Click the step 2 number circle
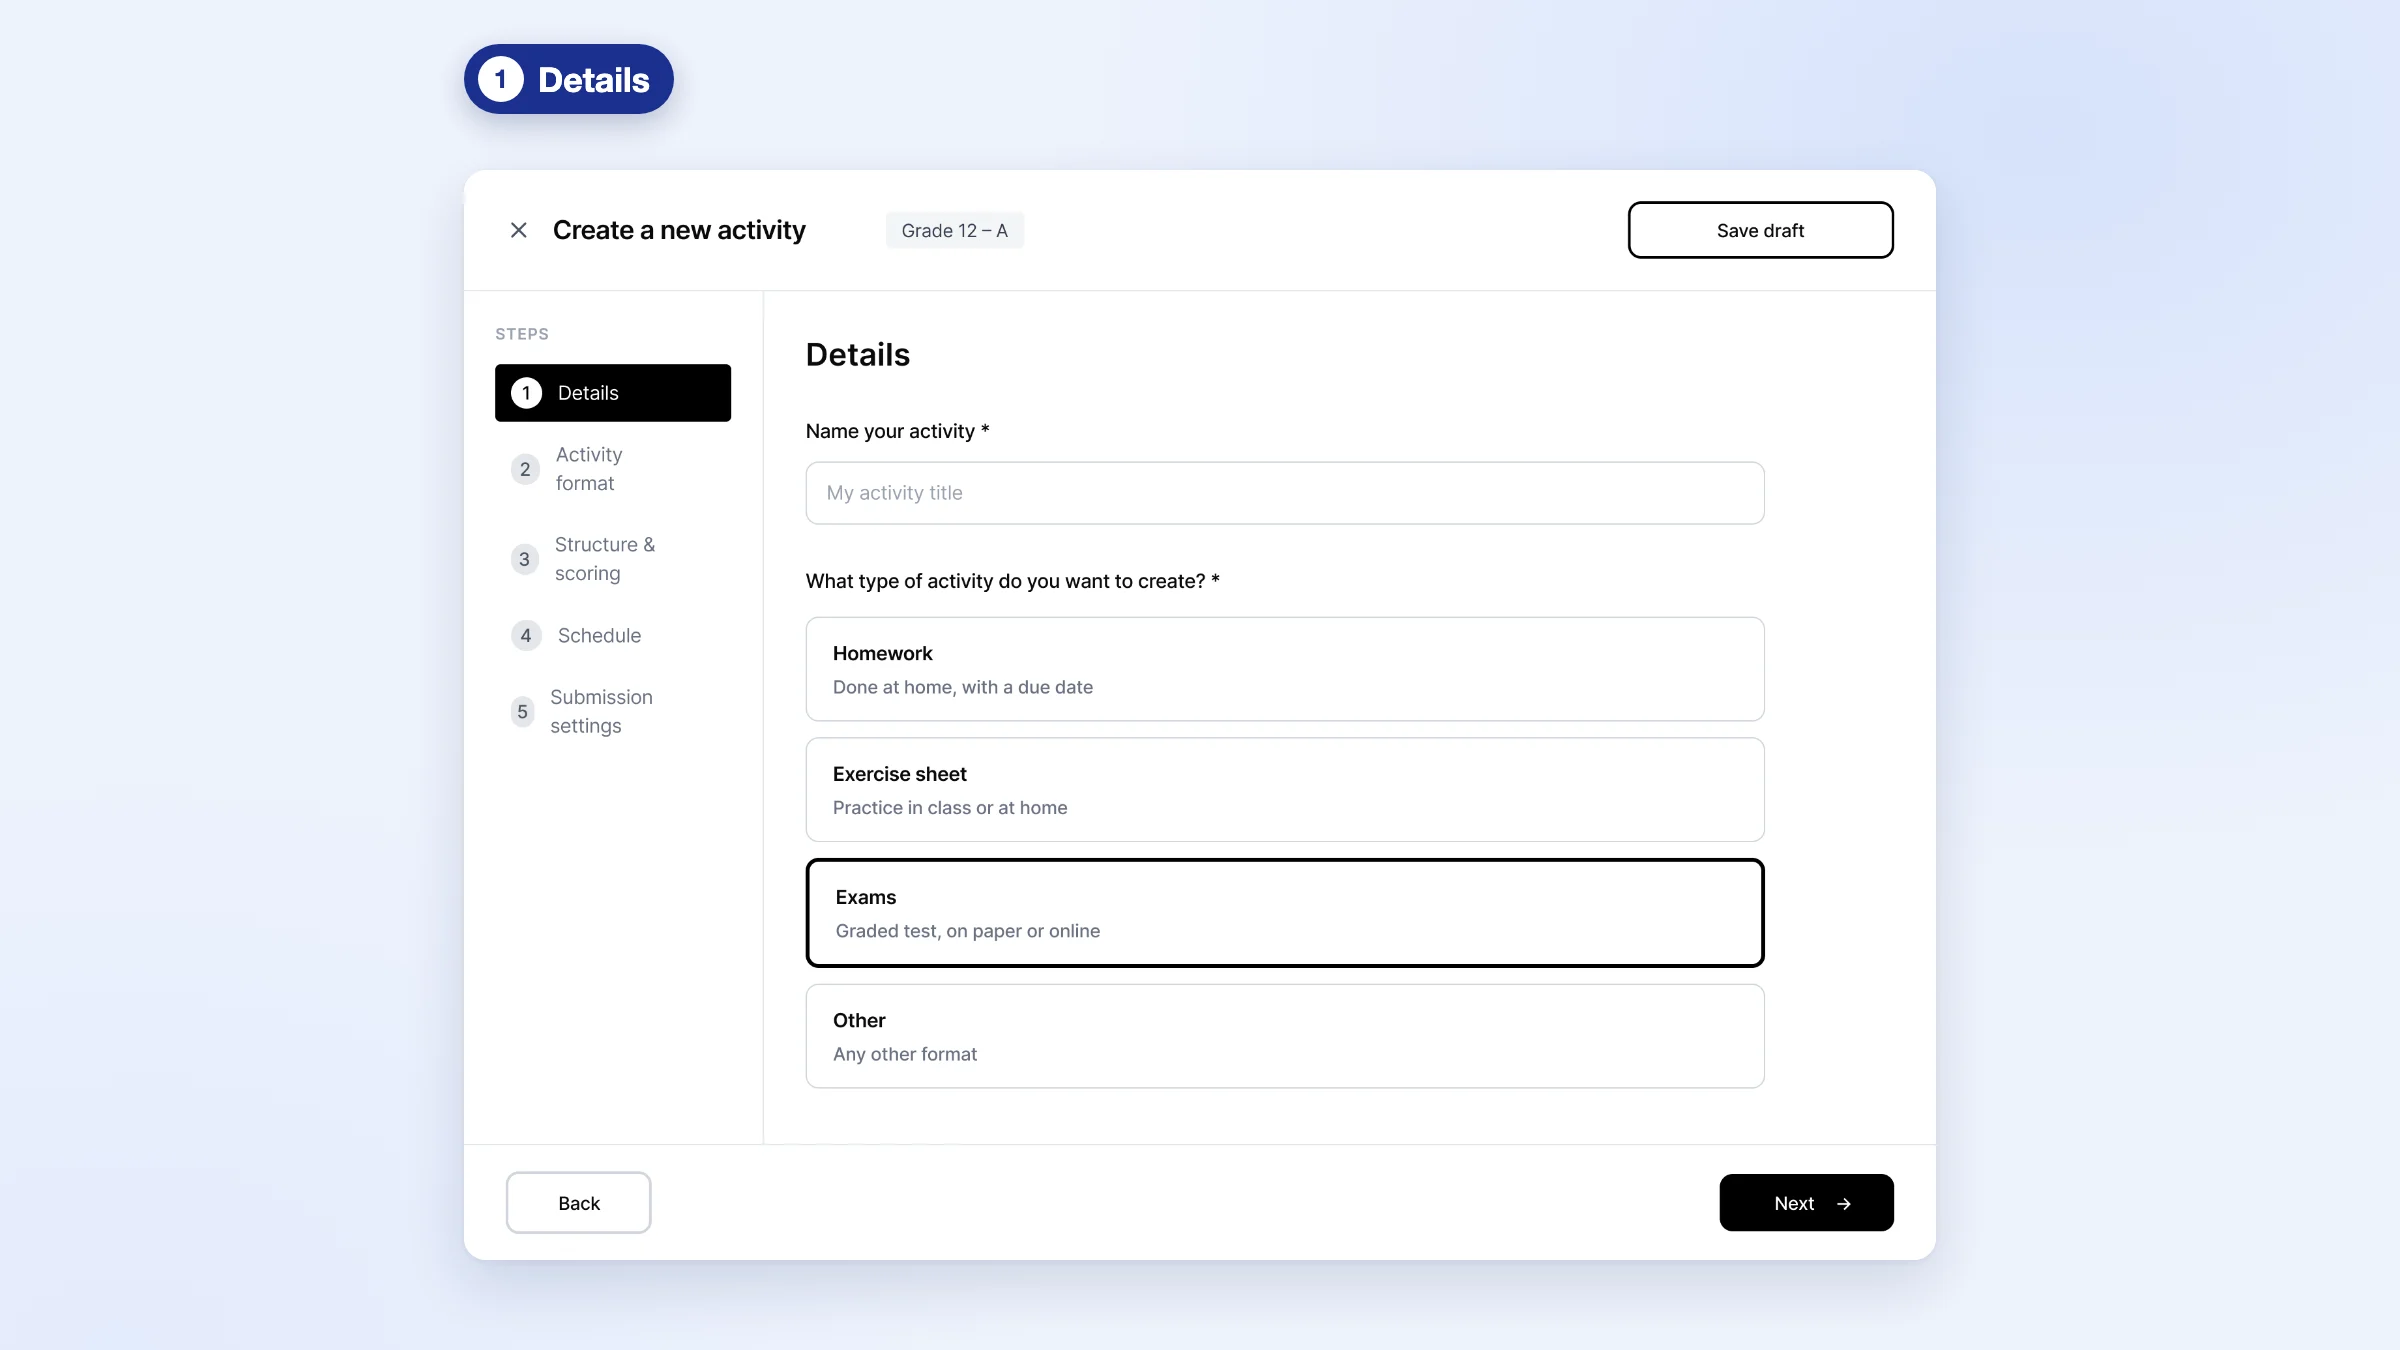This screenshot has width=2400, height=1350. click(x=525, y=469)
